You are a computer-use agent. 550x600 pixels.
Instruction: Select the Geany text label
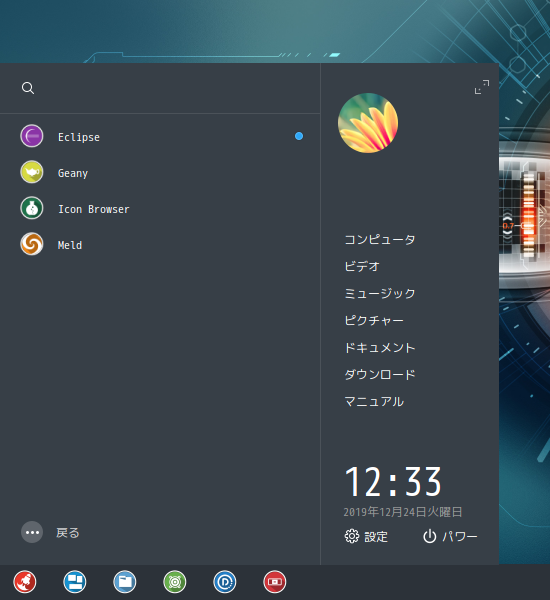click(x=73, y=173)
